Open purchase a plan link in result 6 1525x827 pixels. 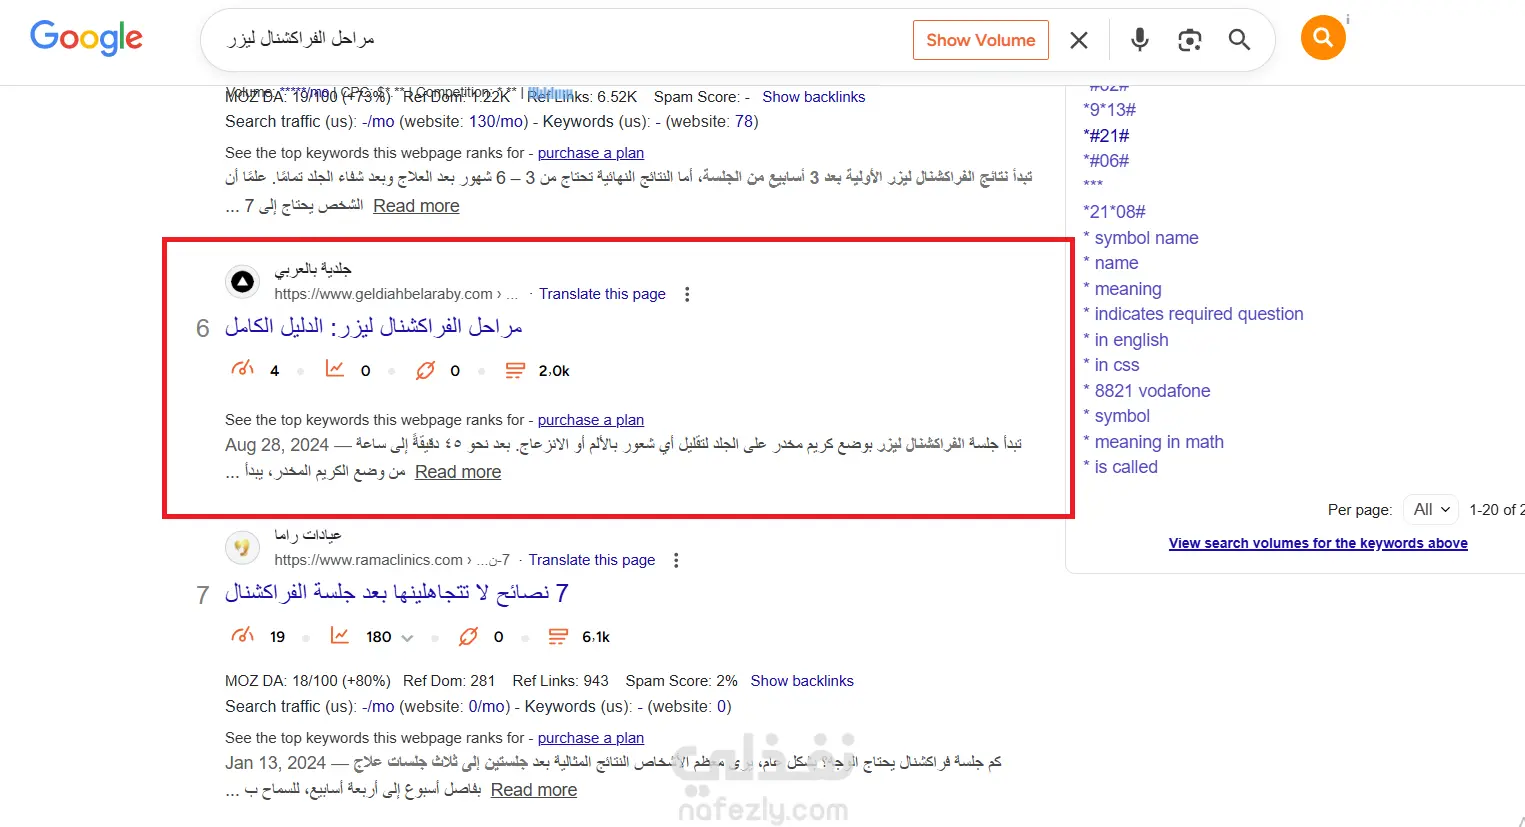pos(591,420)
